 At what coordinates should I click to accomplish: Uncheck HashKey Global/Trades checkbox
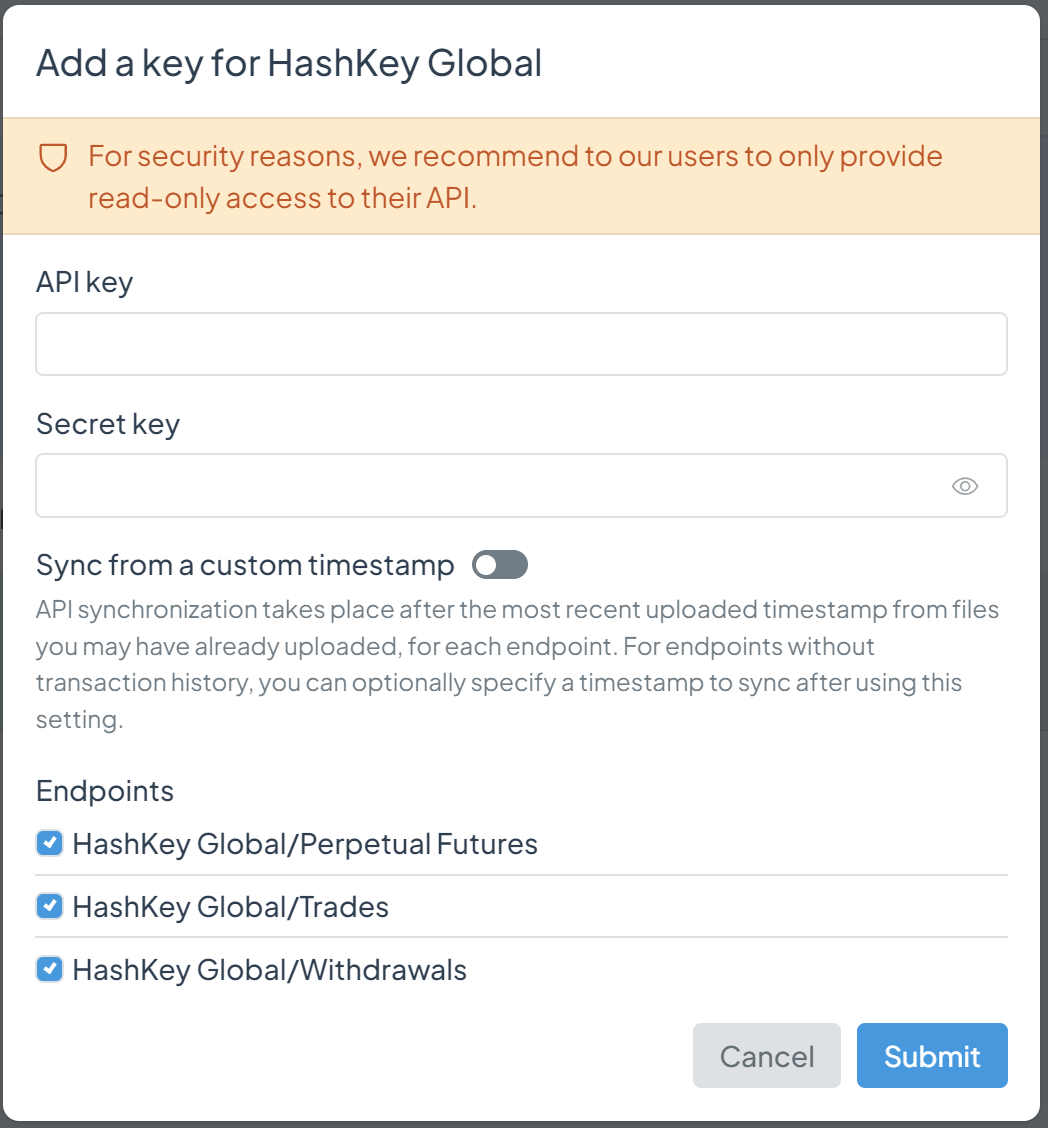point(49,906)
